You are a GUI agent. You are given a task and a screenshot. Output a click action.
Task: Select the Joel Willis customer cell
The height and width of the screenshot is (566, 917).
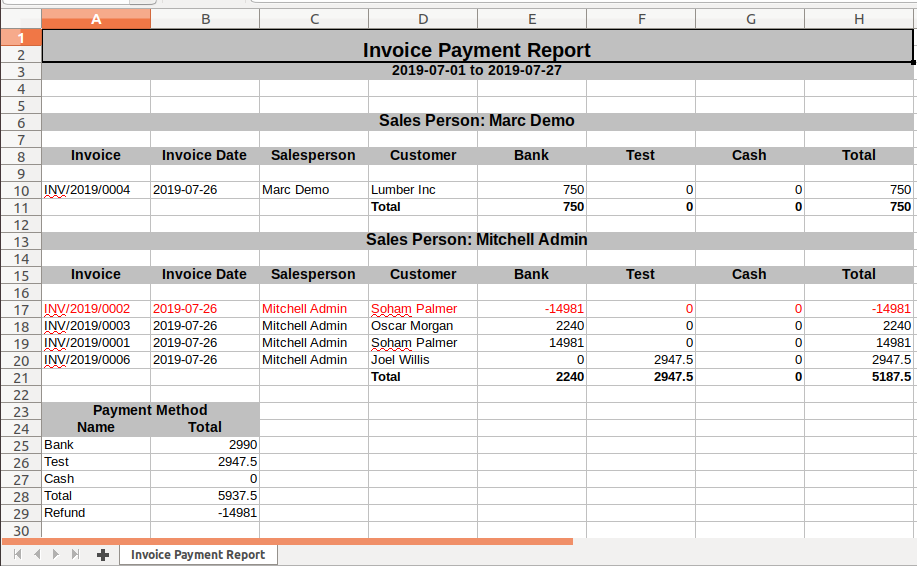(x=423, y=360)
